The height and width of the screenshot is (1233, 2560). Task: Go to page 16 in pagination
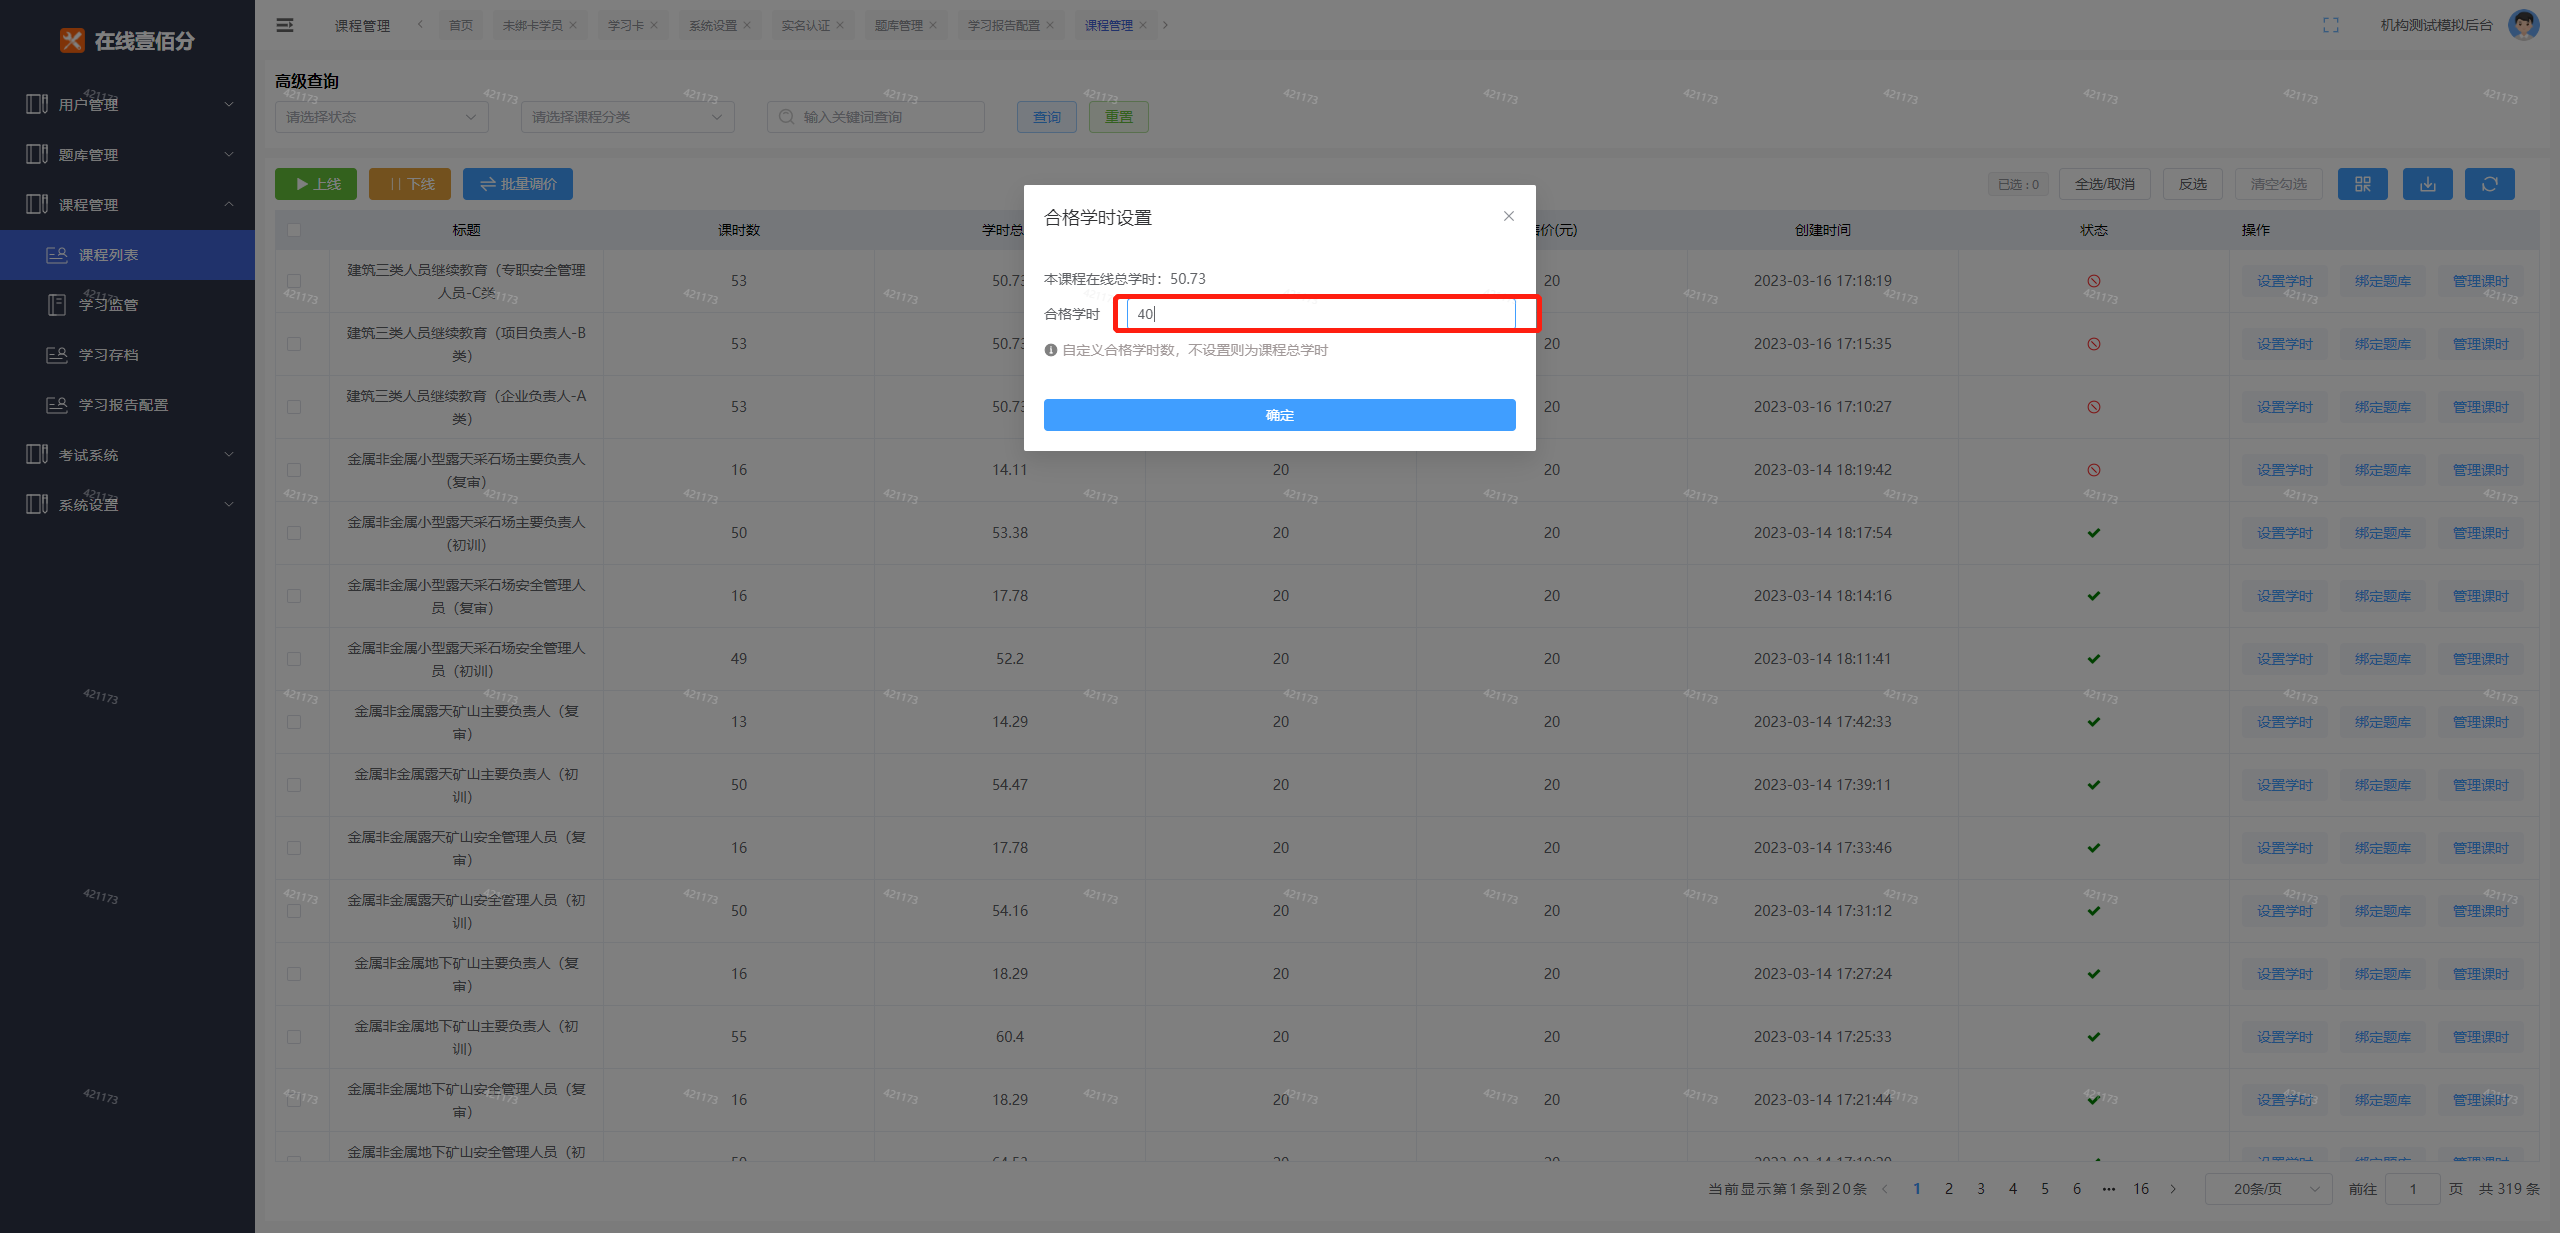[2140, 1189]
